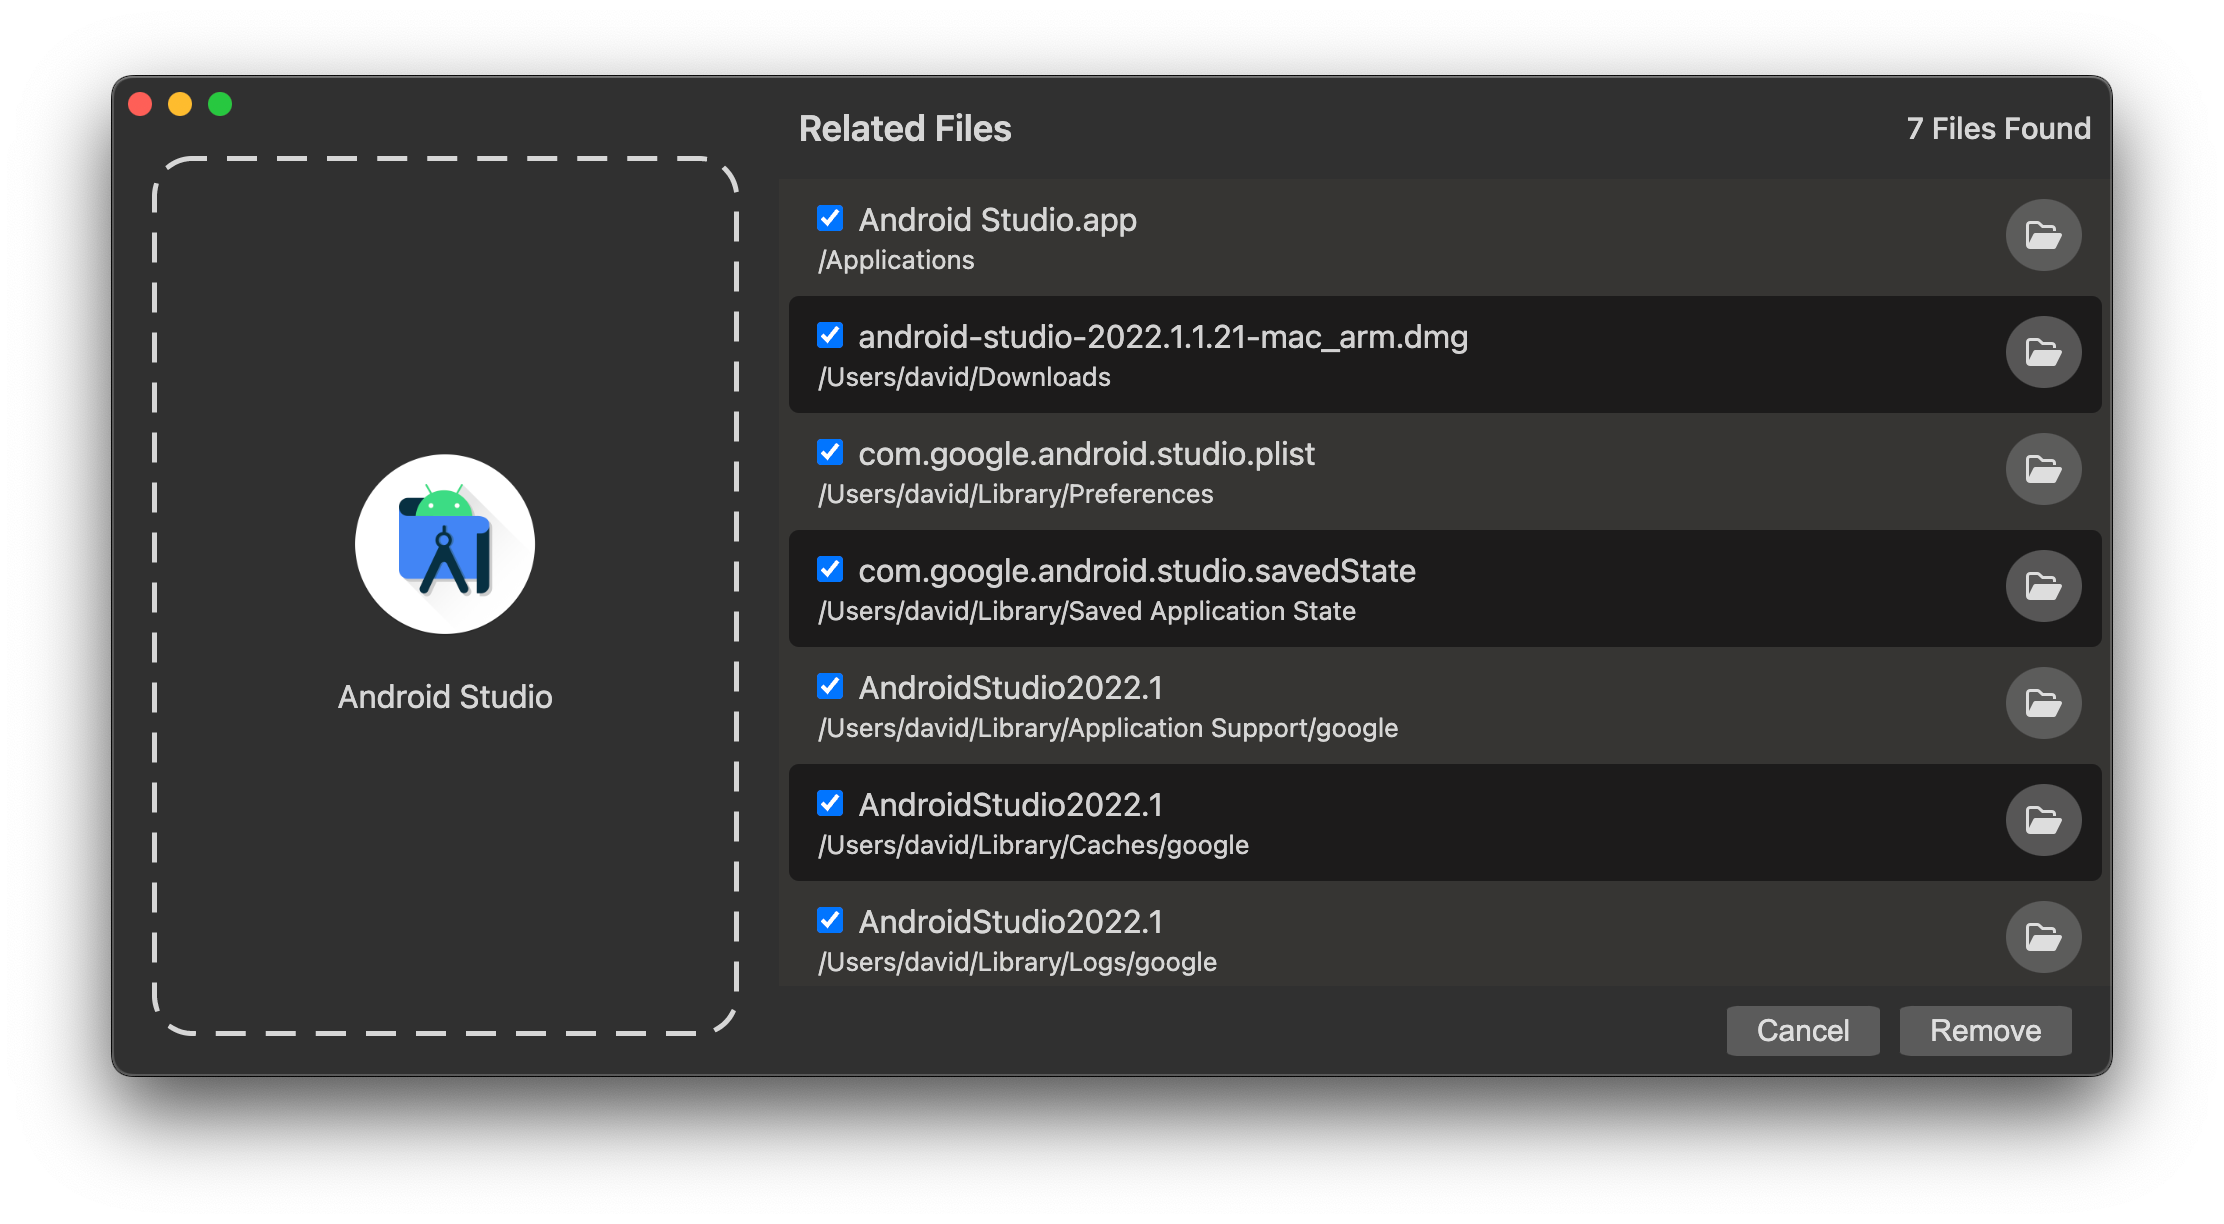Open Application Support/google folder icon
This screenshot has height=1224, width=2224.
2043,703
